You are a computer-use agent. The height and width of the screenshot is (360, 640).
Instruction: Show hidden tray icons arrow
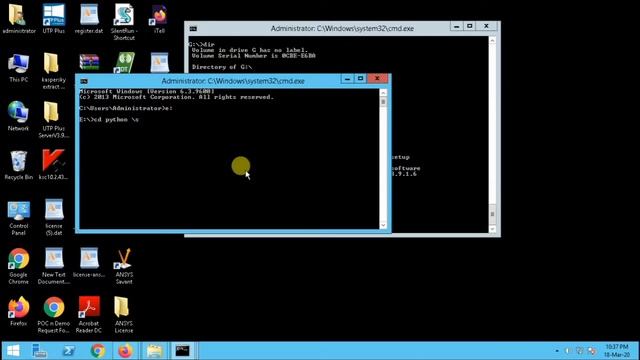557,351
